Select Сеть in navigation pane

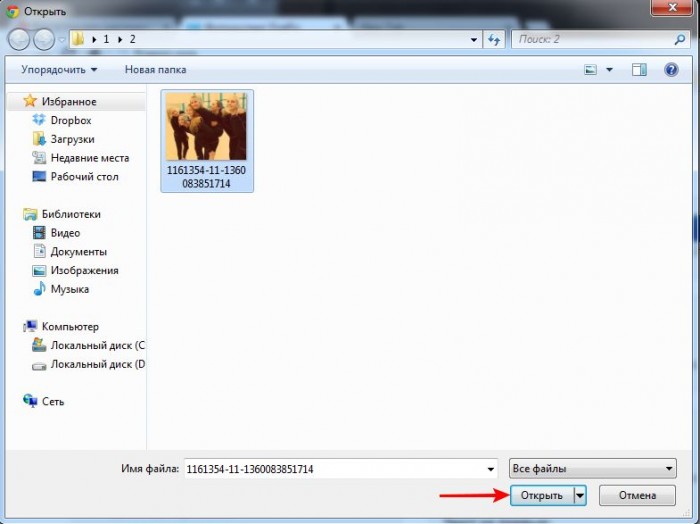(53, 402)
